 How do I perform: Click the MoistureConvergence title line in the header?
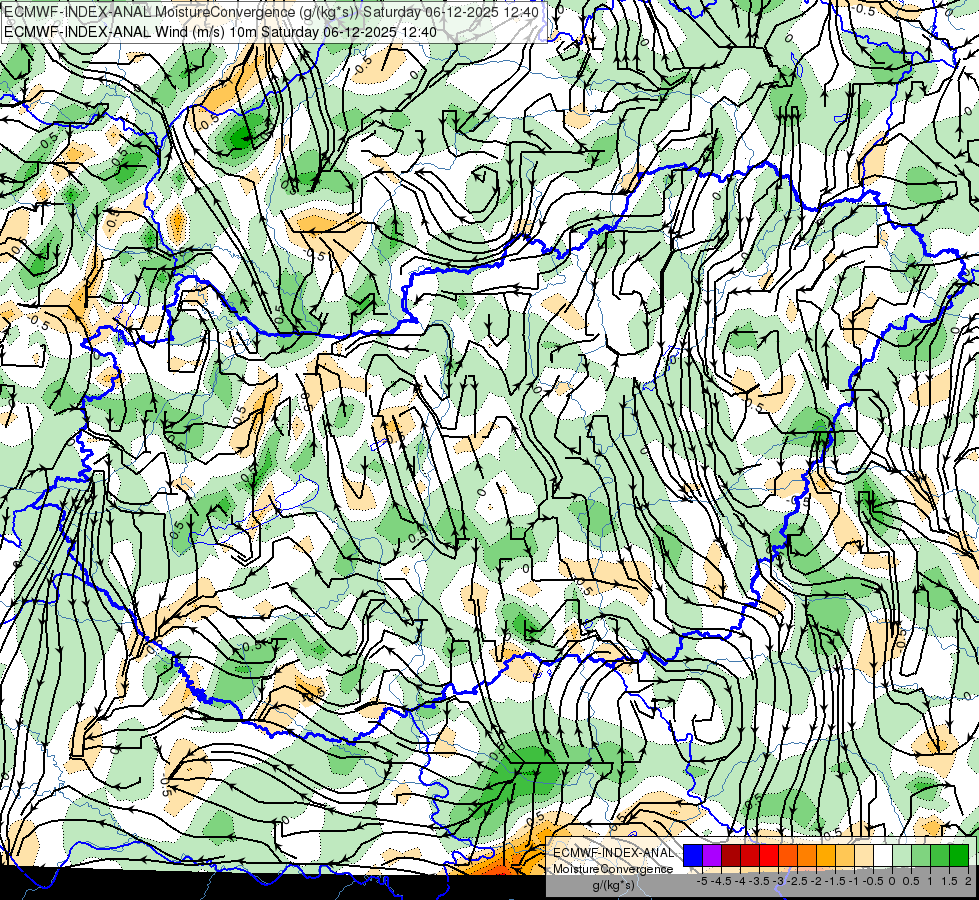click(273, 12)
